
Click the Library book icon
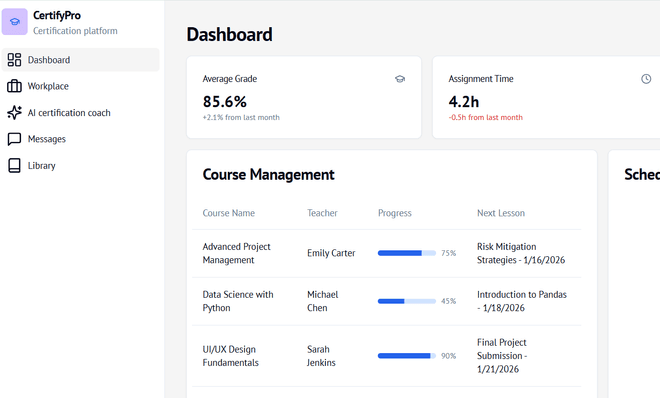coord(14,165)
